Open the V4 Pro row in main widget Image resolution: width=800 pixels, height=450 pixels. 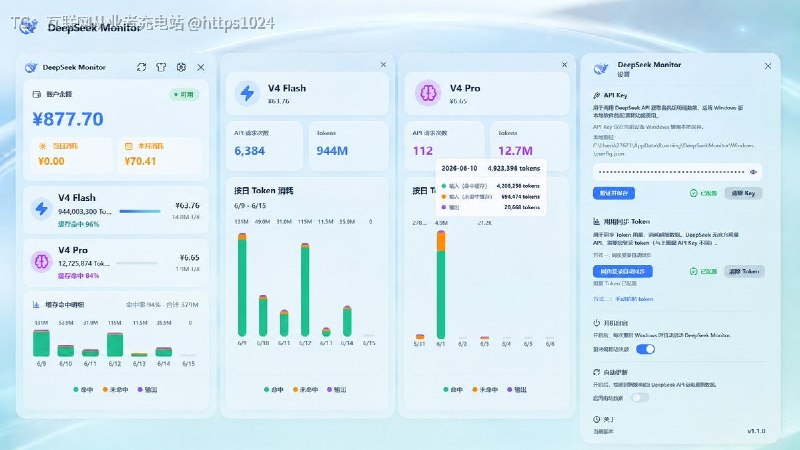[116, 262]
